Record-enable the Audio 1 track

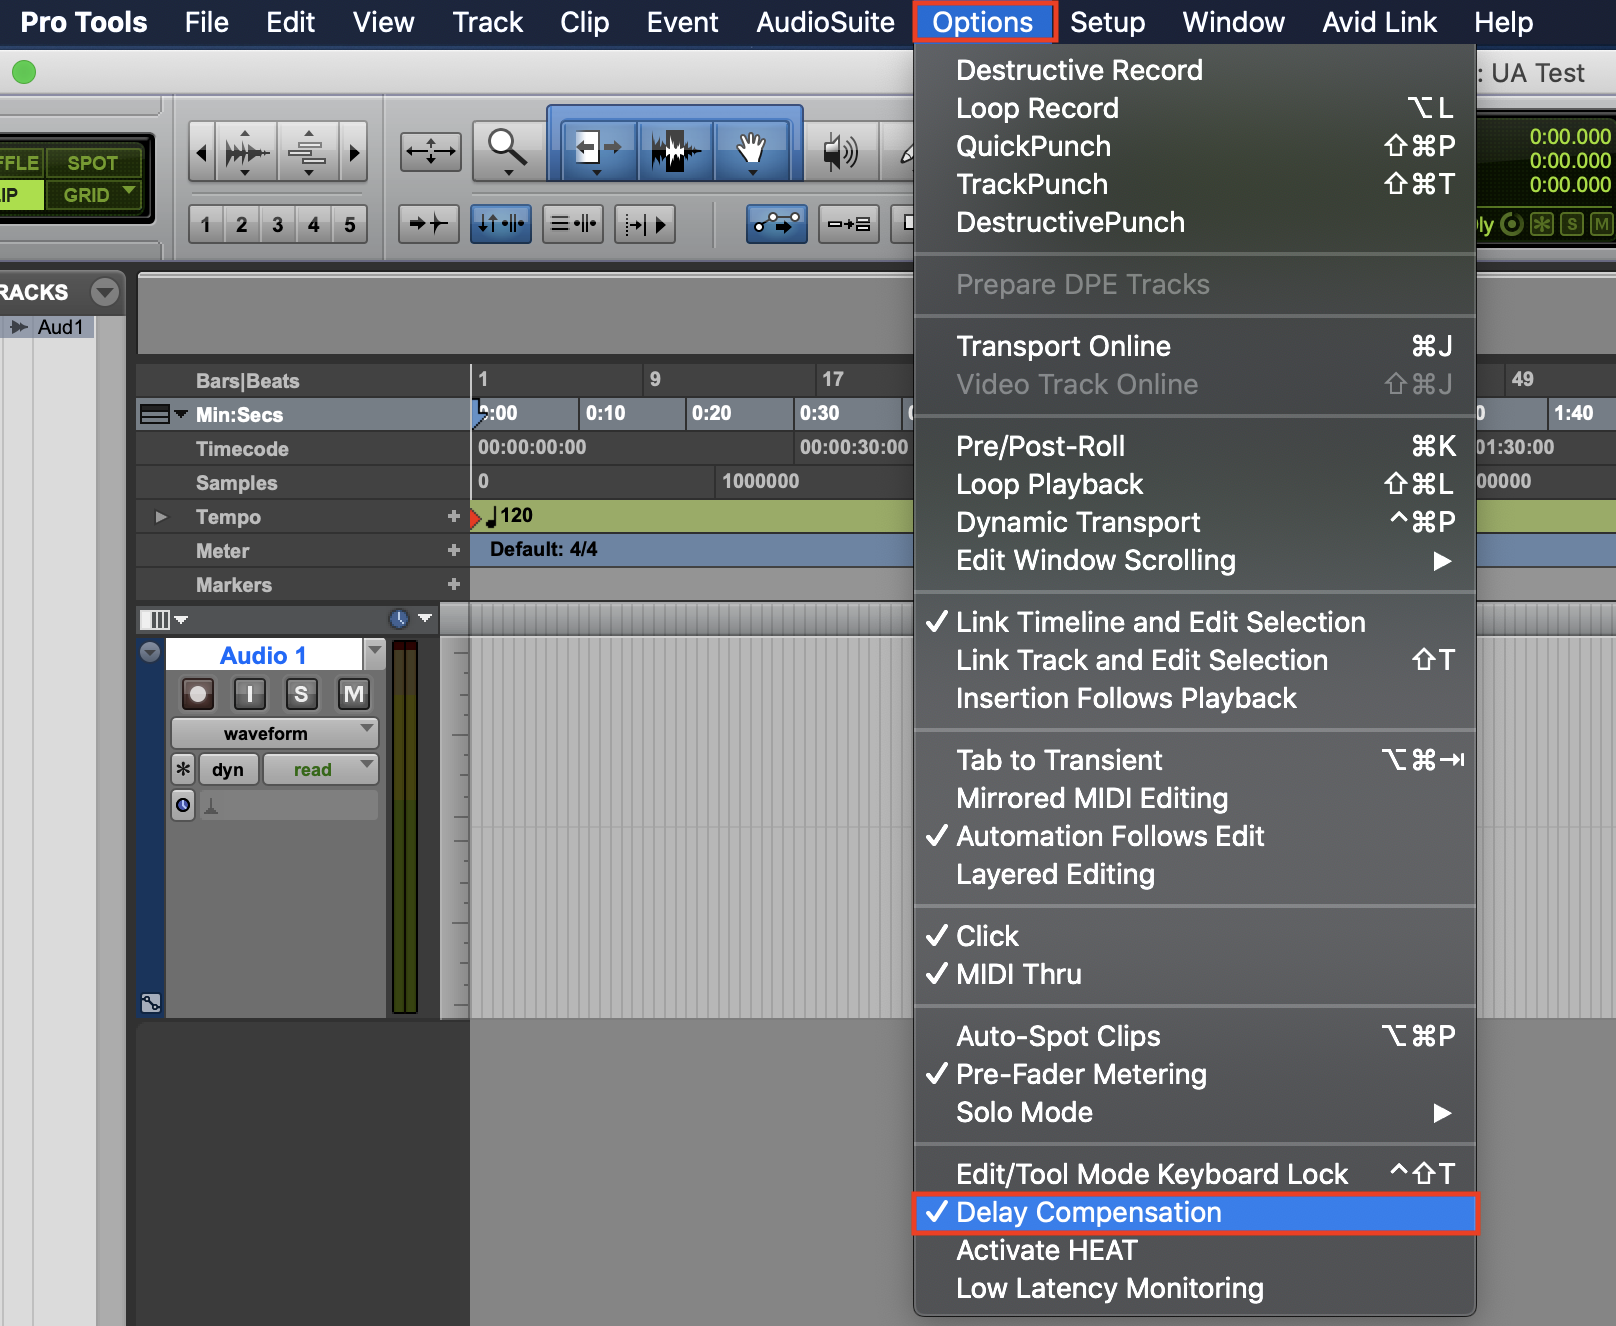(x=198, y=694)
